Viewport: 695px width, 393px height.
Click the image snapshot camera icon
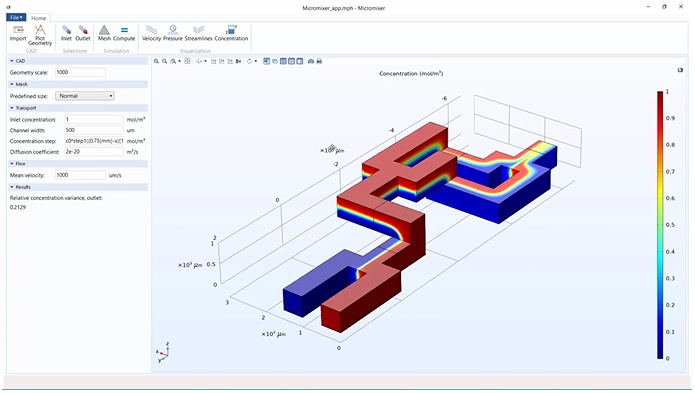311,61
